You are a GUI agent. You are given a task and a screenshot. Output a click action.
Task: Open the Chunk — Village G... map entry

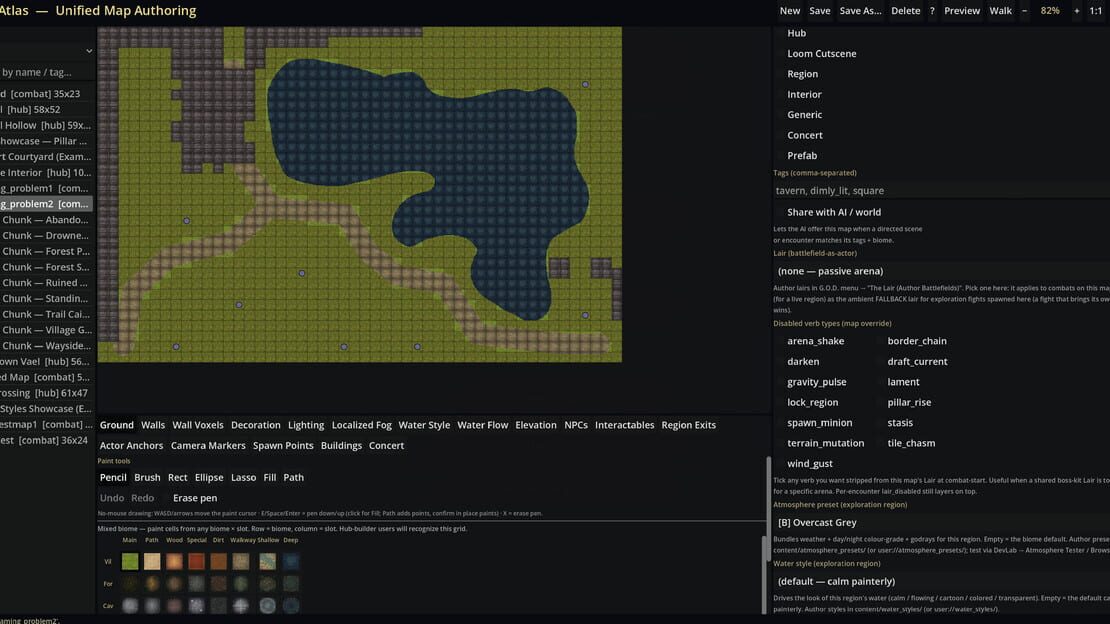(x=47, y=330)
